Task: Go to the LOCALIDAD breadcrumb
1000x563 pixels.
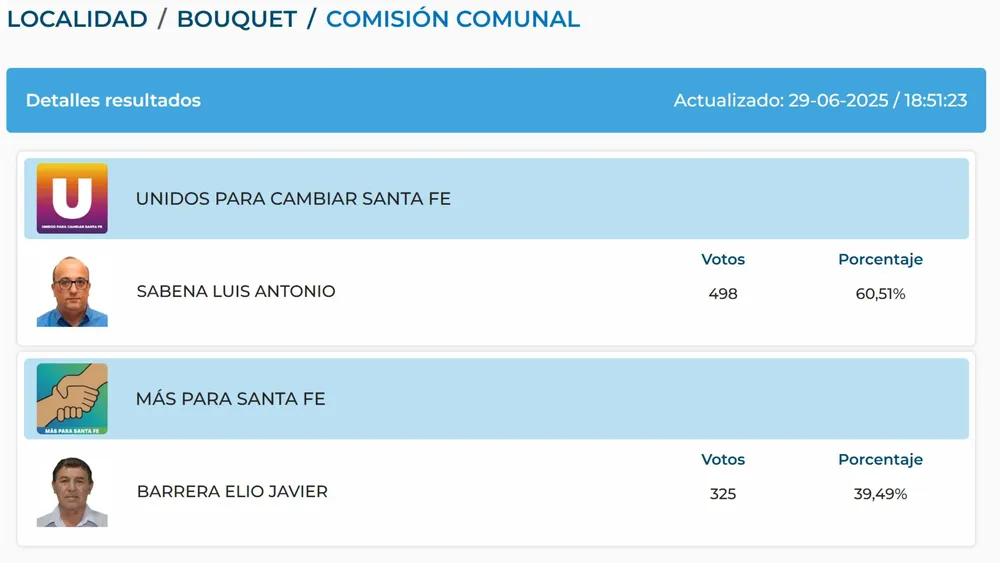Action: click(77, 19)
